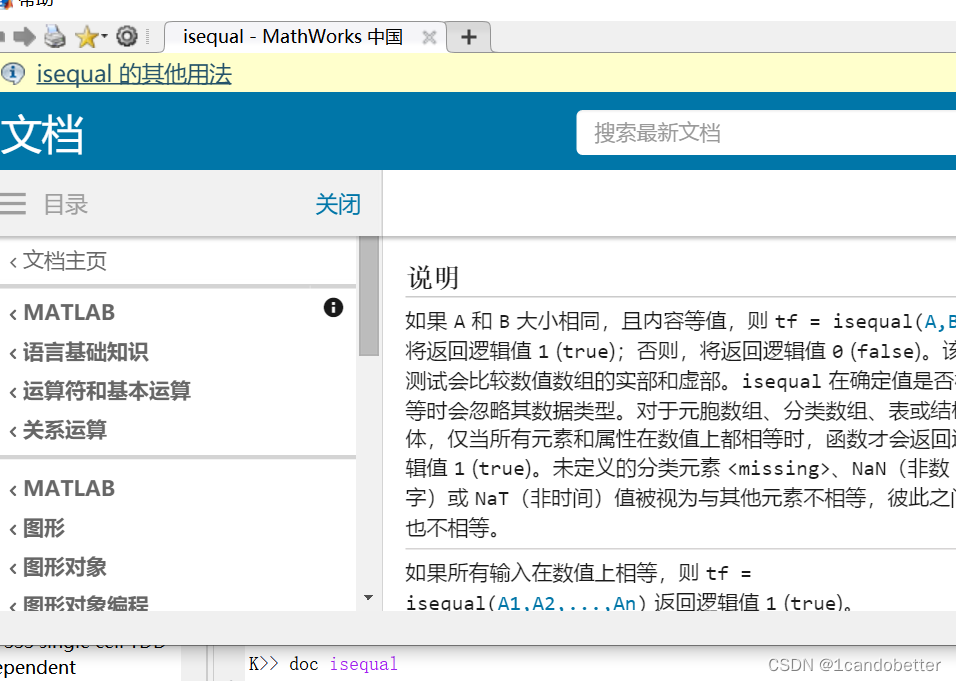The height and width of the screenshot is (681, 956).
Task: Click argument A2 in isequal(A1,A2,...,An)
Action: 544,603
